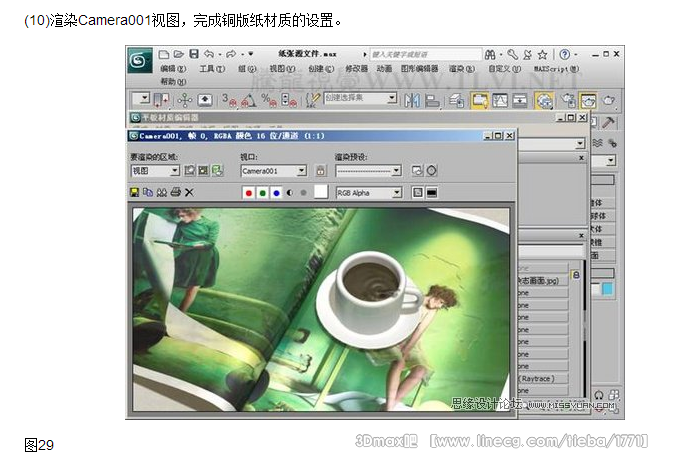
Task: Open the Create menu
Action: pyautogui.click(x=321, y=69)
